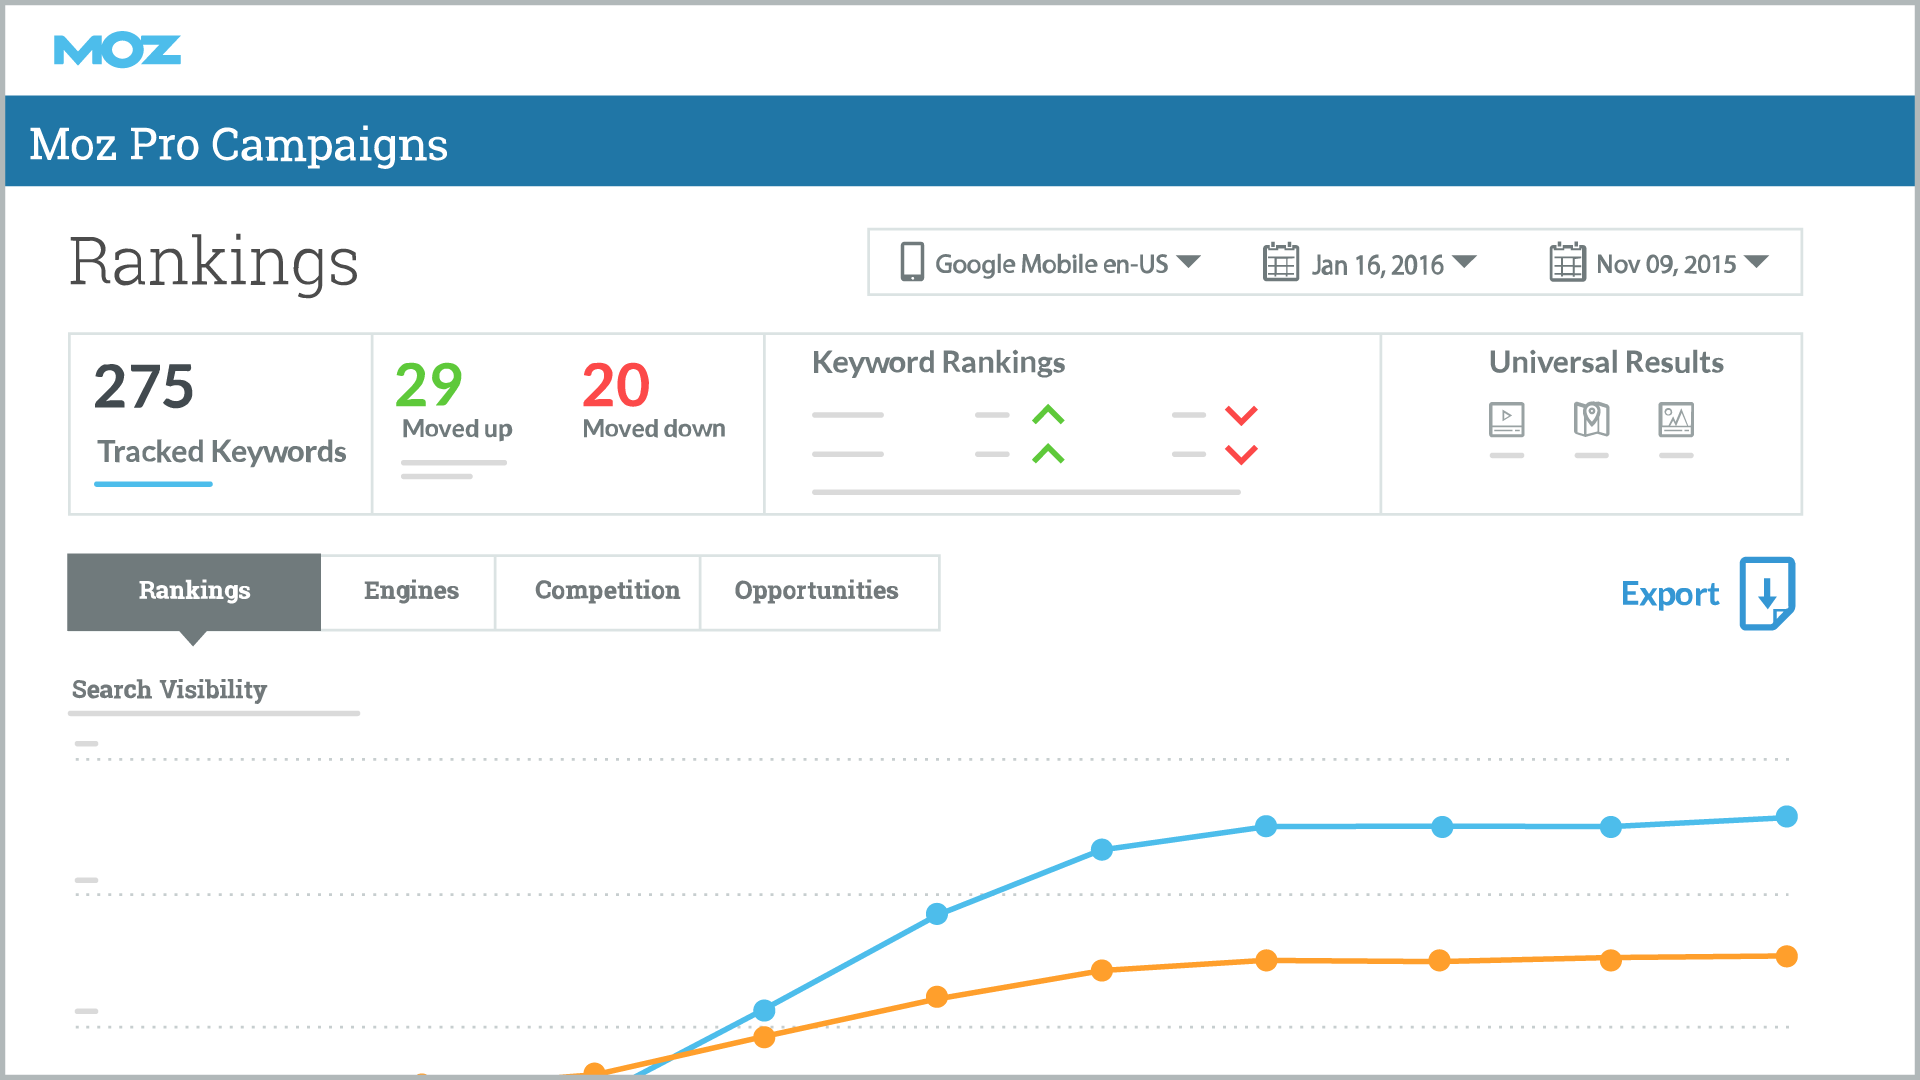Click the calendar icon beside Nov 09, 2015
The image size is (1920, 1080).
pos(1567,262)
